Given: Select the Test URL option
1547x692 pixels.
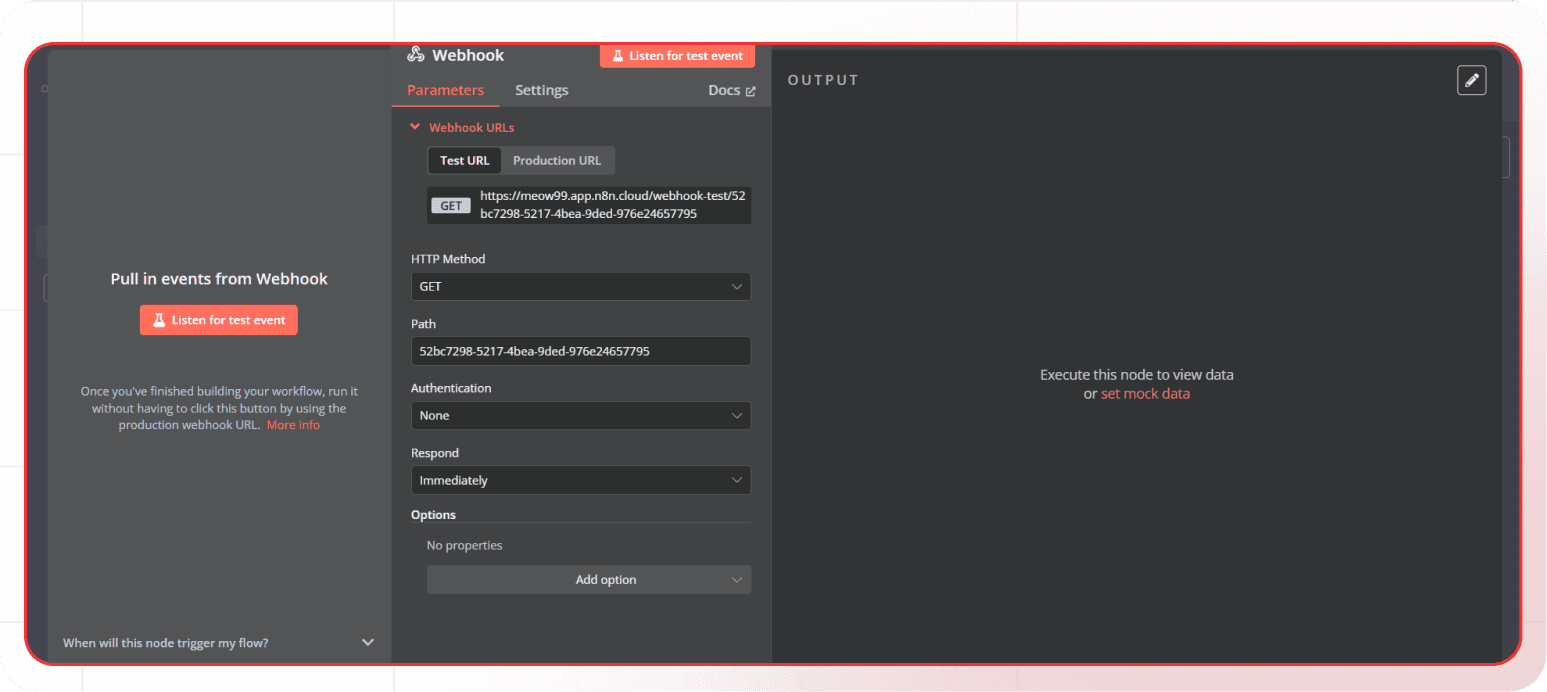Looking at the screenshot, I should pos(464,160).
